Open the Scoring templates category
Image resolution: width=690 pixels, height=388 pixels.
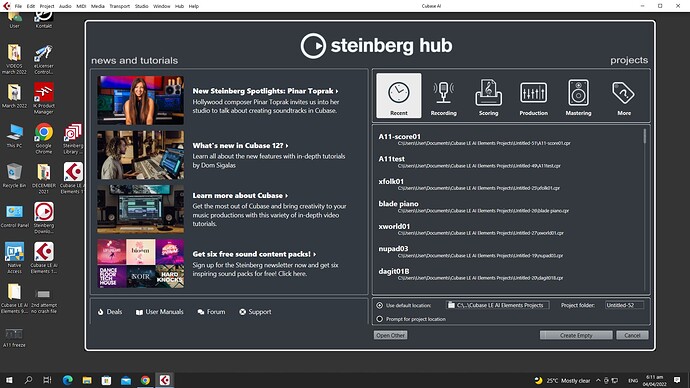[x=488, y=96]
